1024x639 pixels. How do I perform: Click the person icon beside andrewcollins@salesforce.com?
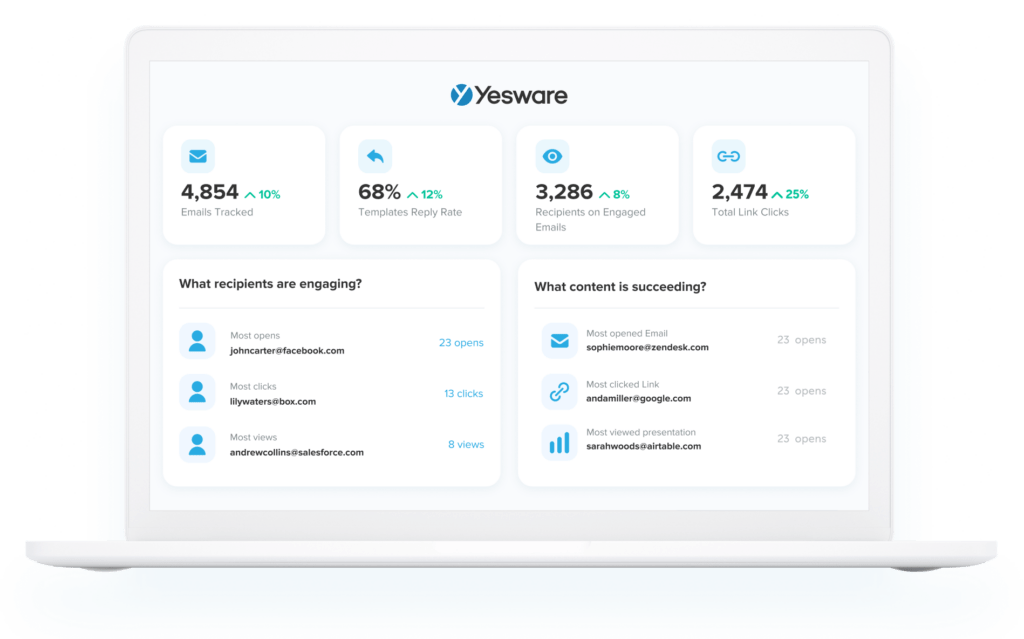197,444
